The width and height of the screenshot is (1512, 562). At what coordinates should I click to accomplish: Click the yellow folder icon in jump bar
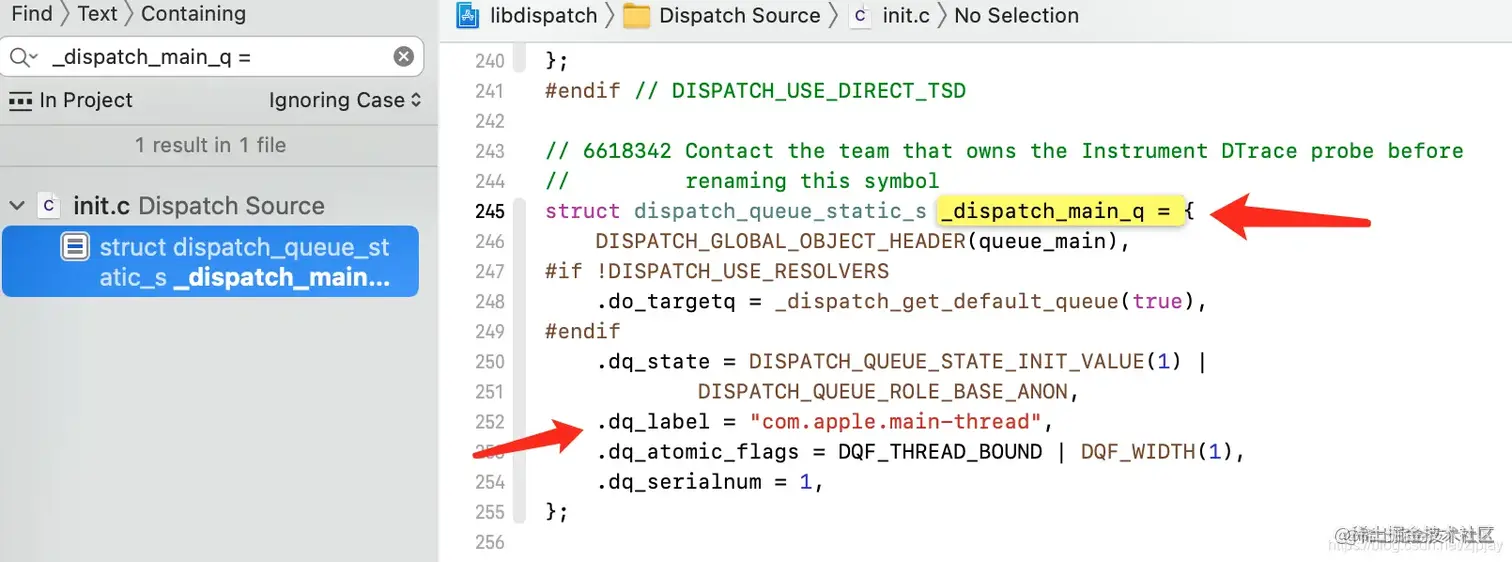[636, 15]
